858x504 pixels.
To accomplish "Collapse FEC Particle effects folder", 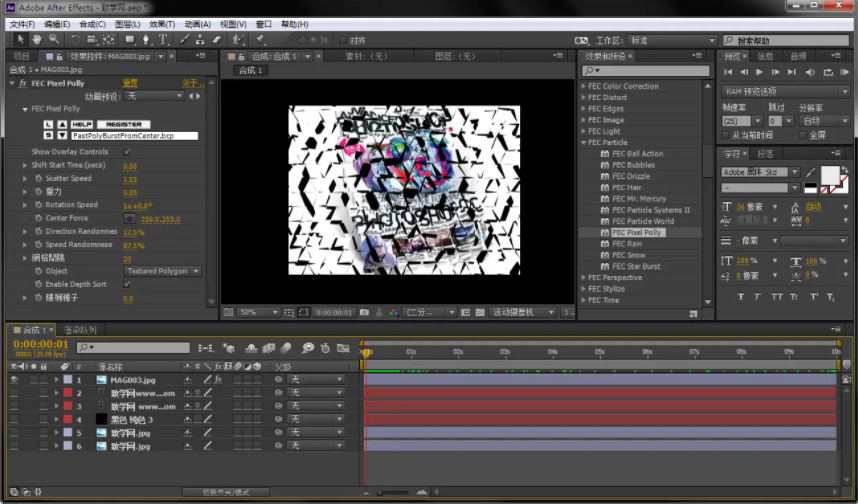I will coord(583,142).
